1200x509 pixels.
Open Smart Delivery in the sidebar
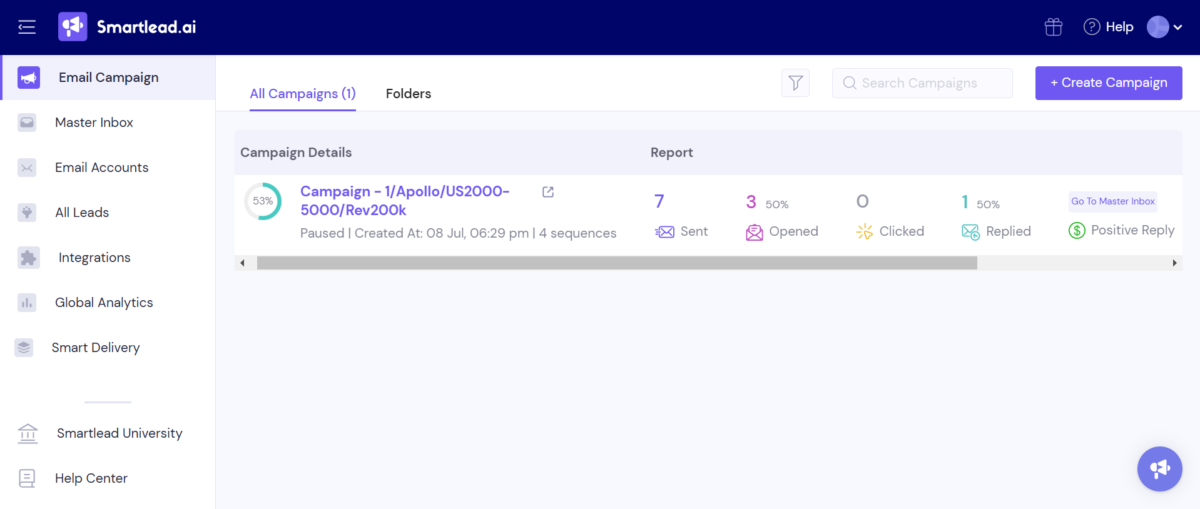tap(95, 347)
